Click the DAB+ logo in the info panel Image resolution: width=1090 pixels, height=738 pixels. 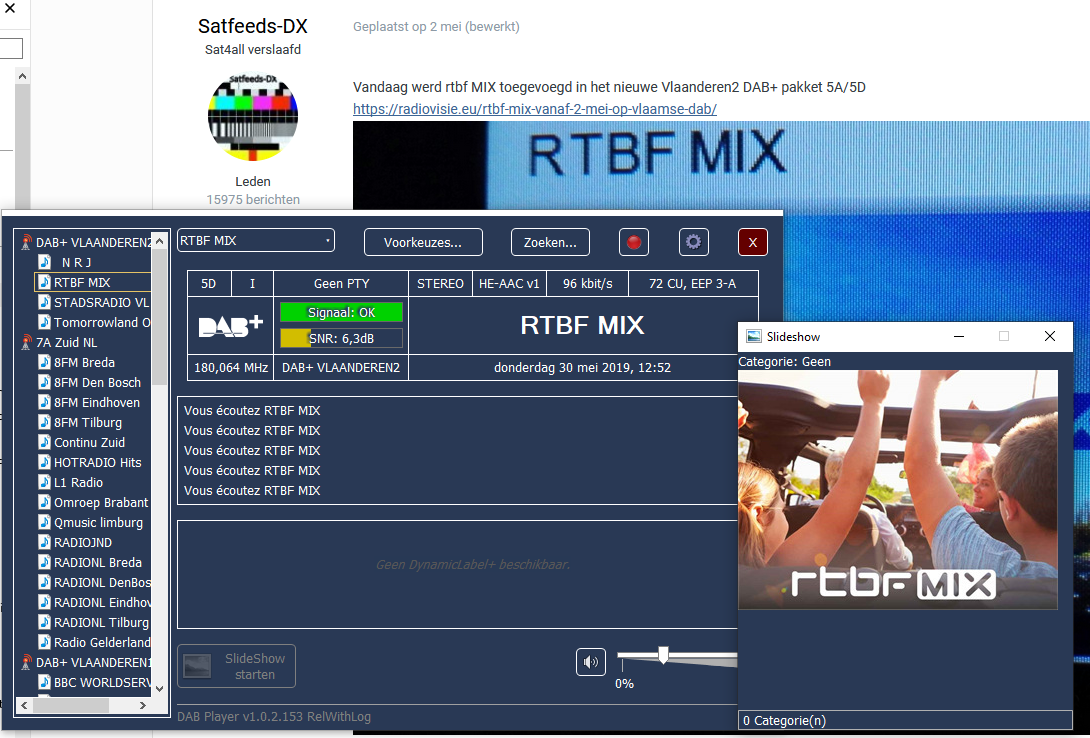point(231,327)
